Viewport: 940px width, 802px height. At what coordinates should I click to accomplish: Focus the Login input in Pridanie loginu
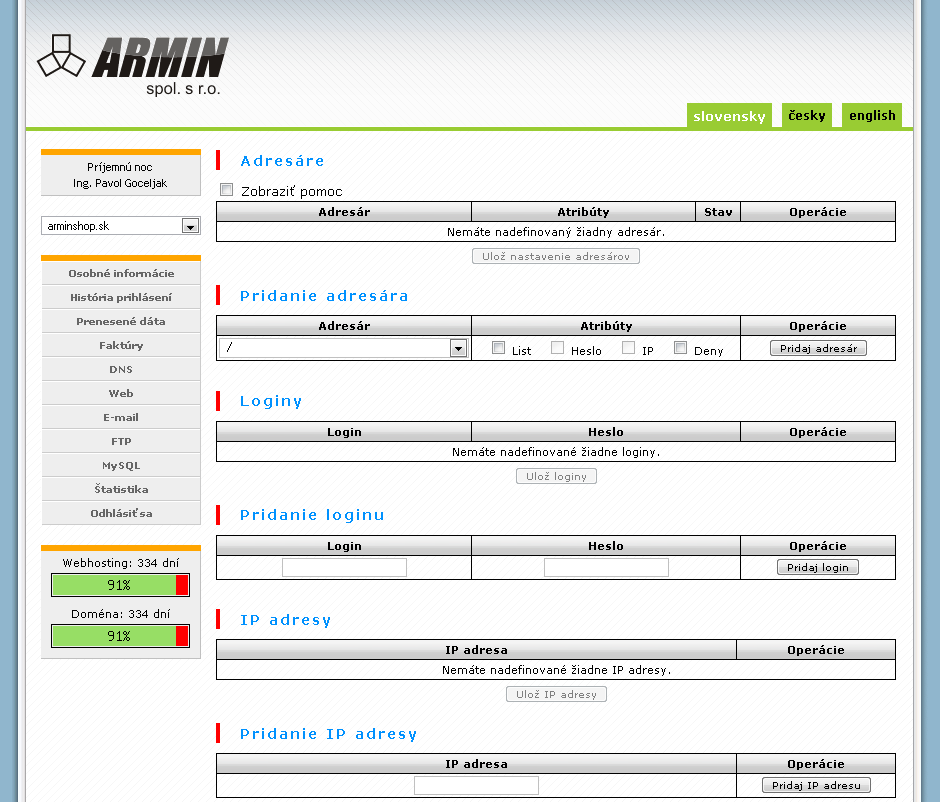point(344,567)
